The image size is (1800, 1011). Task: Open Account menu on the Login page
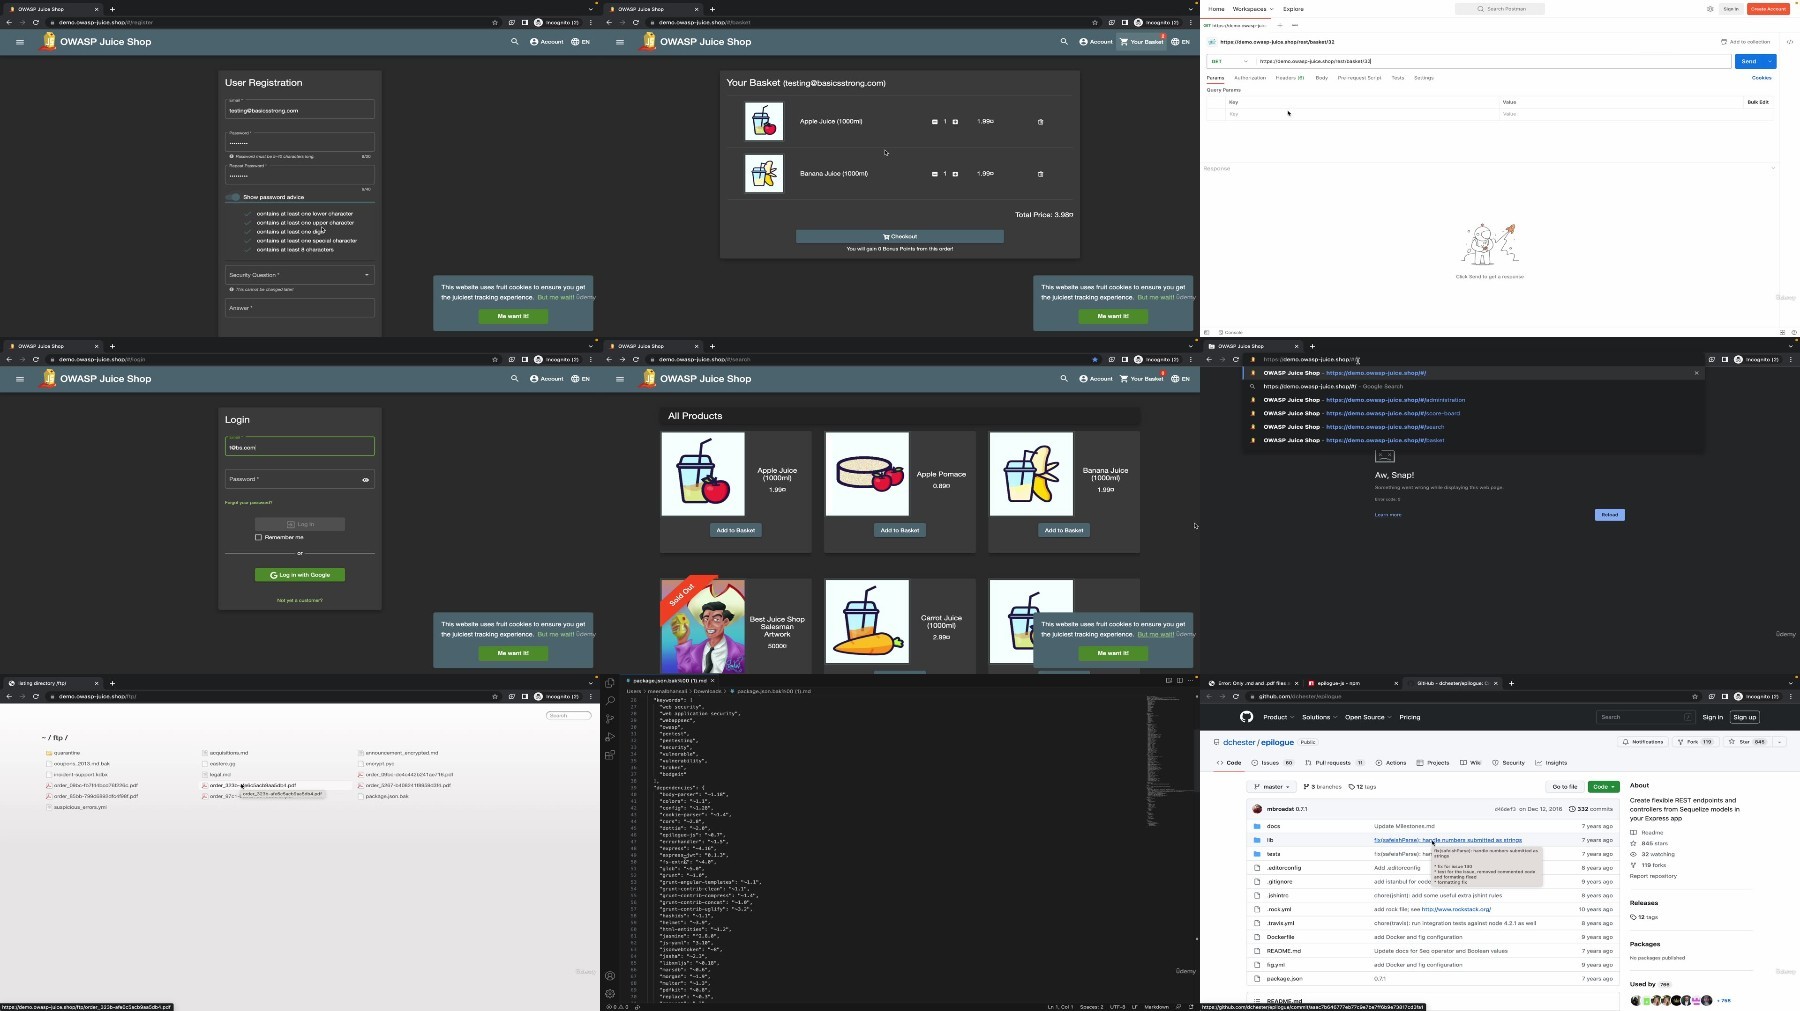click(547, 379)
